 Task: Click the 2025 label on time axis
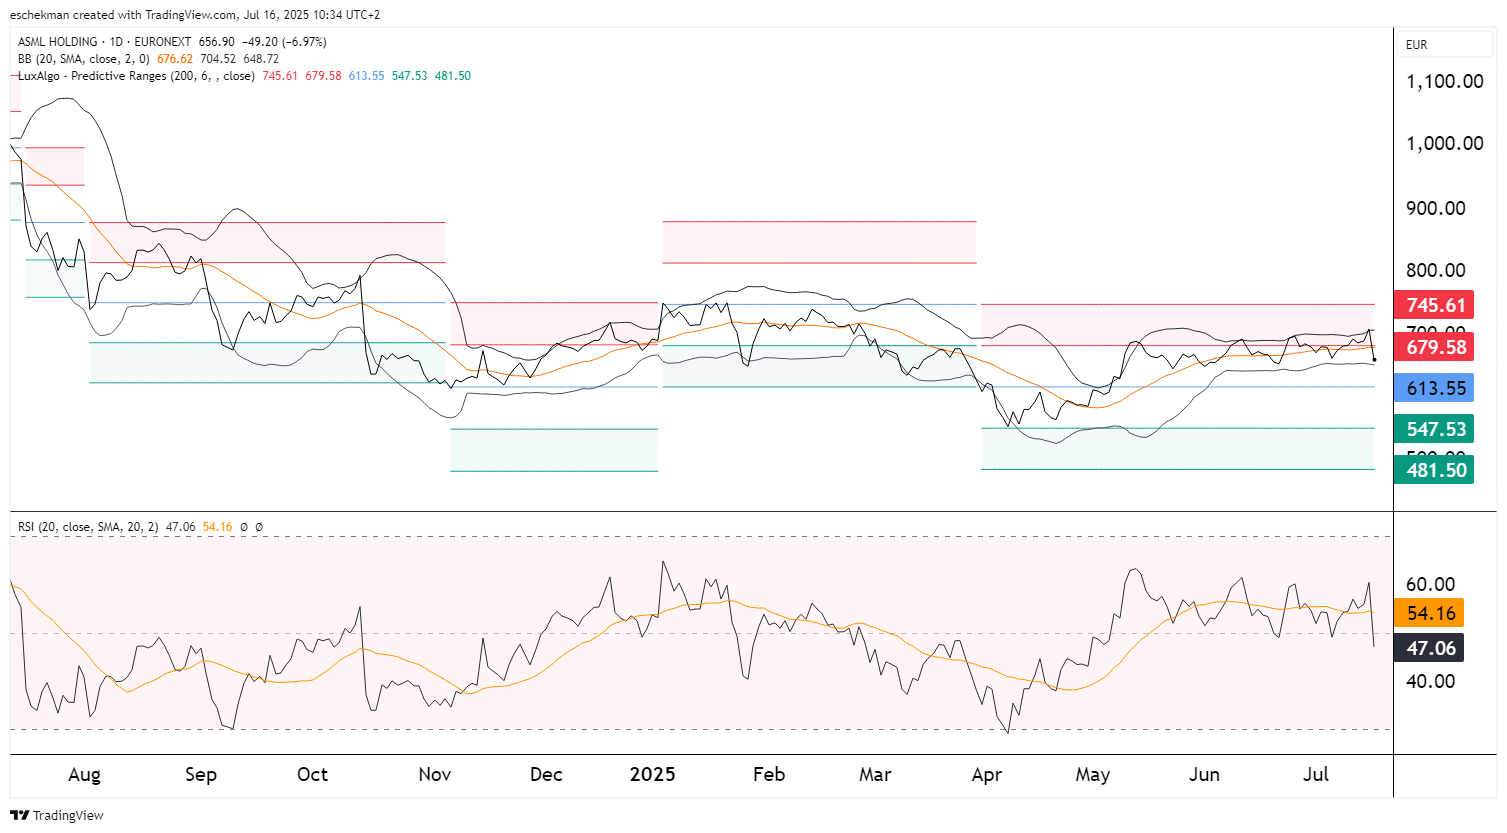[x=652, y=775]
